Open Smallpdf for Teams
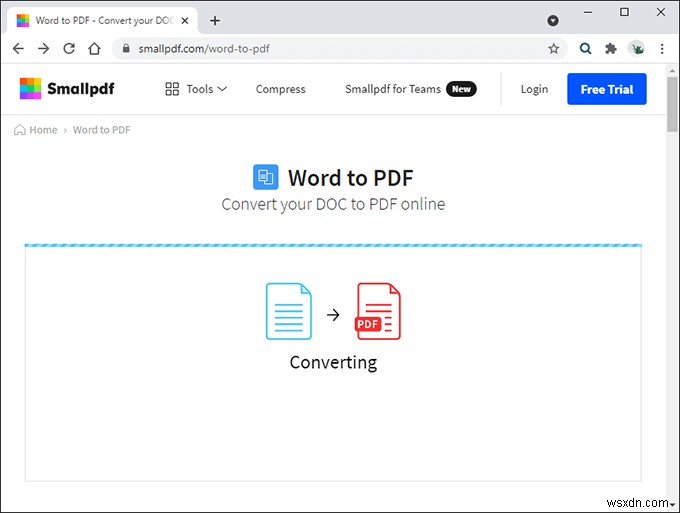Image resolution: width=680 pixels, height=513 pixels. click(392, 89)
